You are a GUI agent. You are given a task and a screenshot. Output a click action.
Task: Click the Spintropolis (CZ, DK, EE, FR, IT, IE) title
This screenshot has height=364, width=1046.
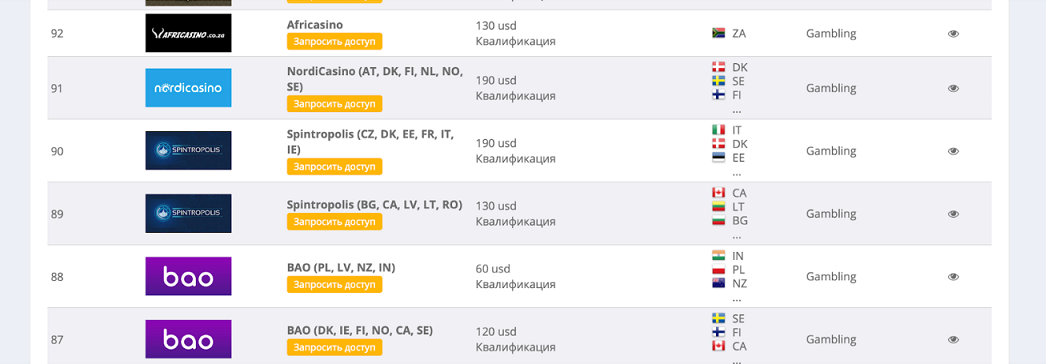coord(370,142)
